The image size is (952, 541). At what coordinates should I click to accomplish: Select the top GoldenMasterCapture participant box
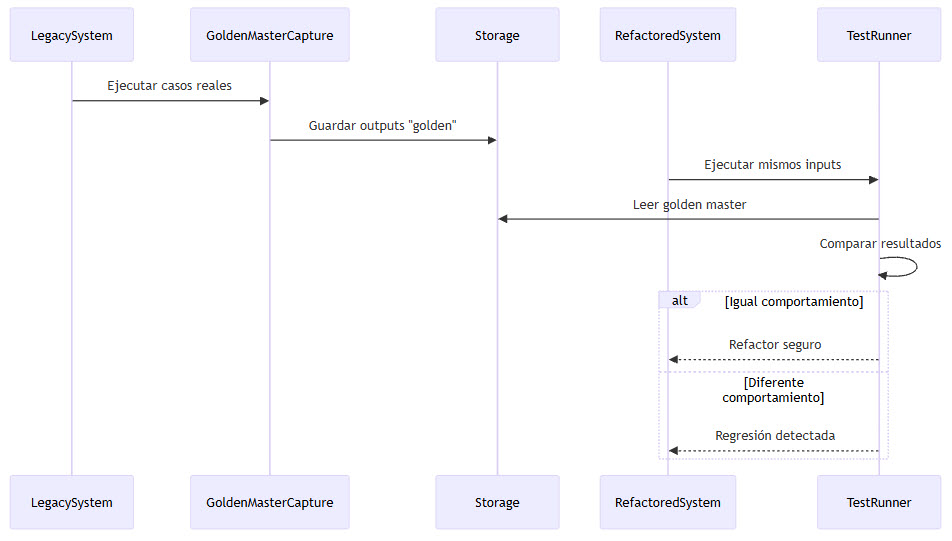click(270, 35)
